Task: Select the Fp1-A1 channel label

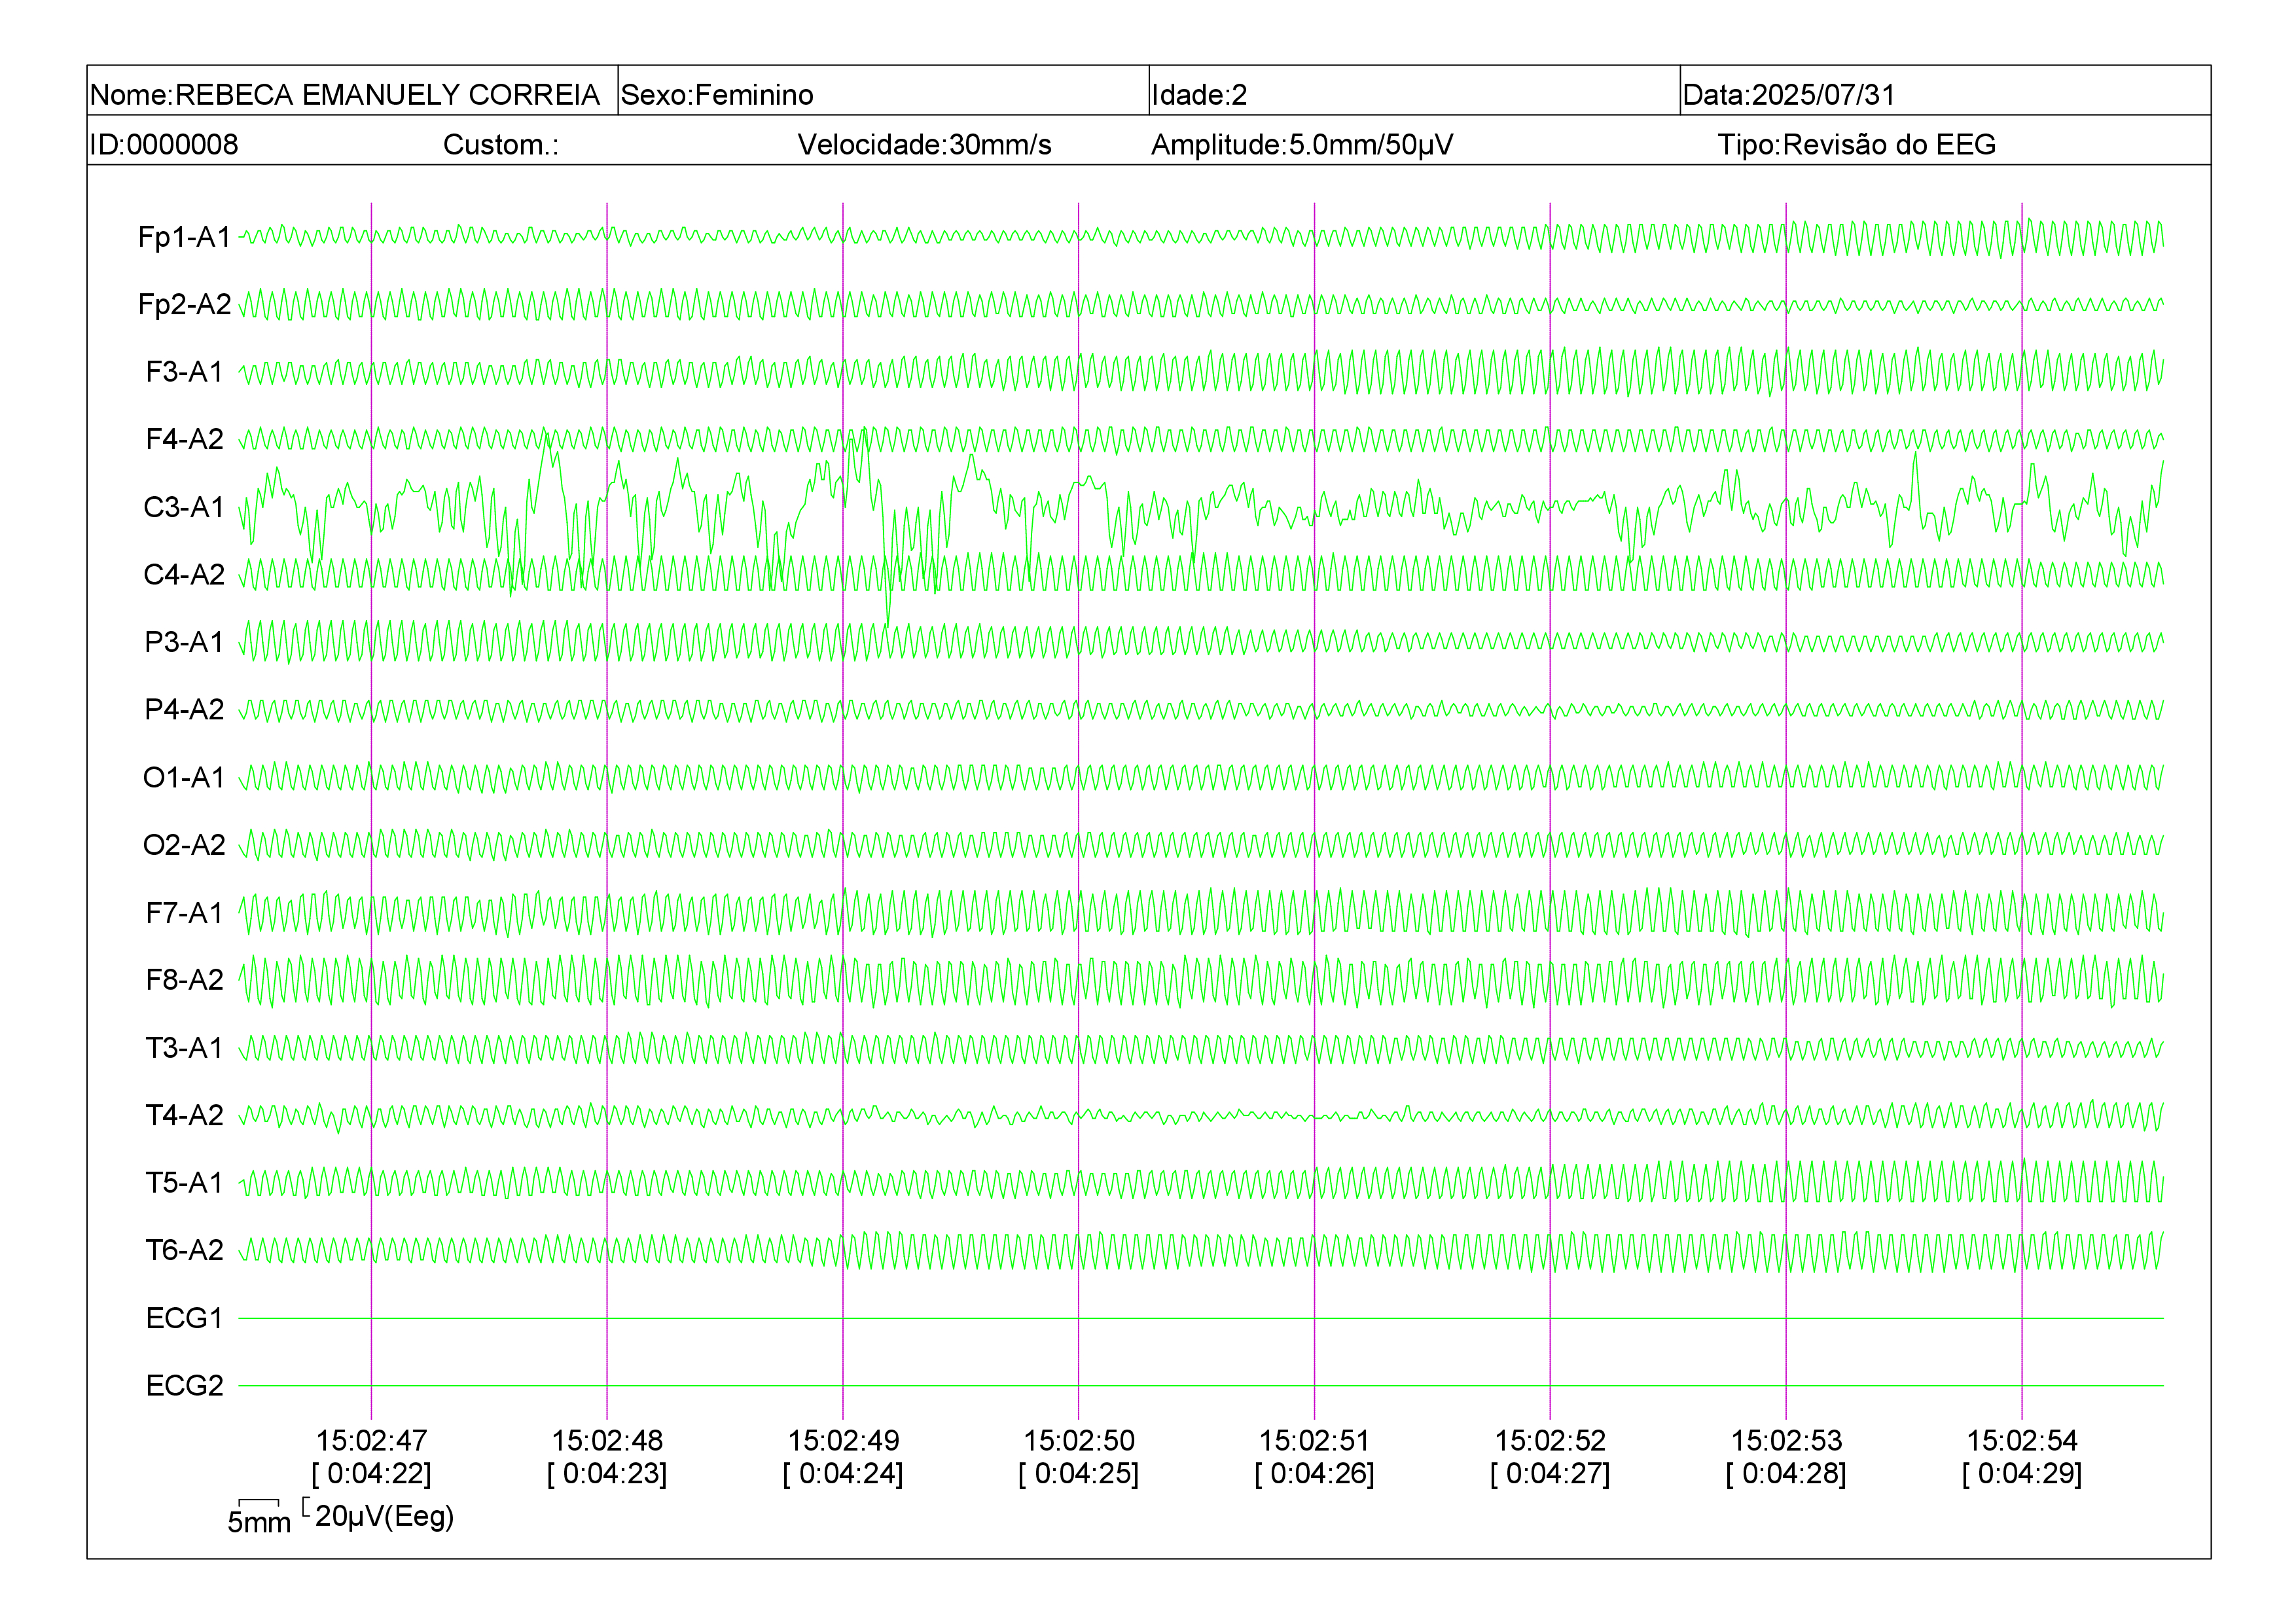Action: (x=185, y=237)
